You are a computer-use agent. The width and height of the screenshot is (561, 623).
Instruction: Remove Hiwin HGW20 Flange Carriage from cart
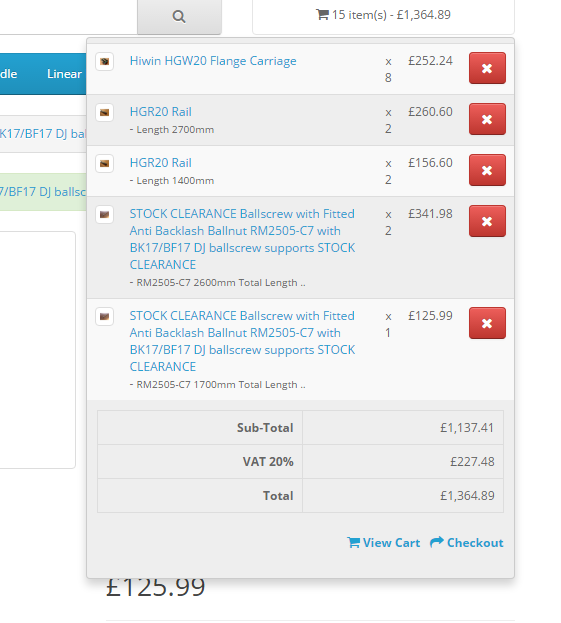pos(487,68)
